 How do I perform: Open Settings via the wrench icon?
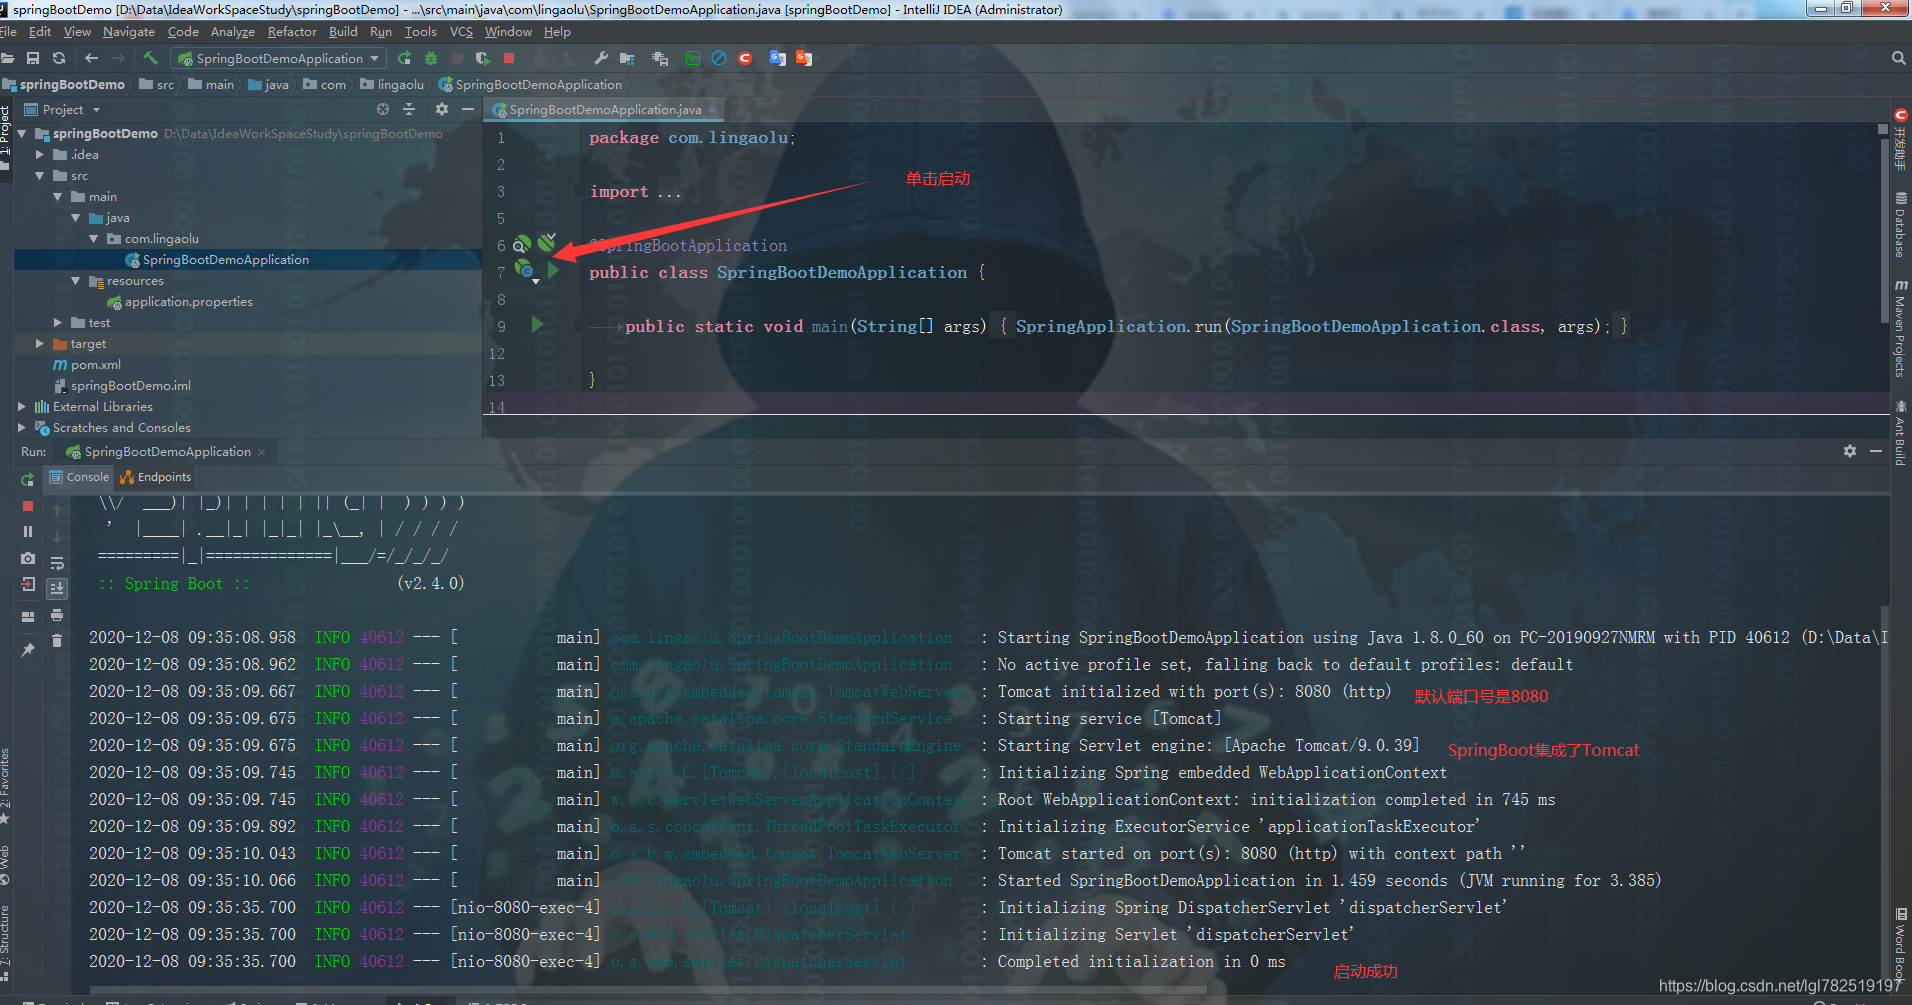tap(601, 58)
